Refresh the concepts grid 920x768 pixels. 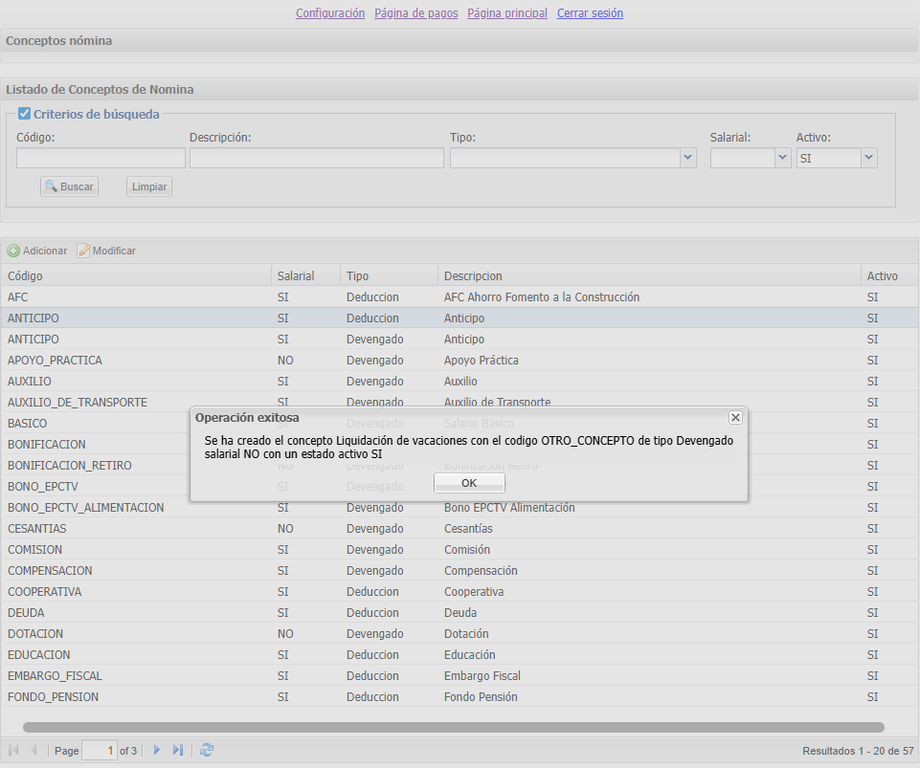point(207,750)
